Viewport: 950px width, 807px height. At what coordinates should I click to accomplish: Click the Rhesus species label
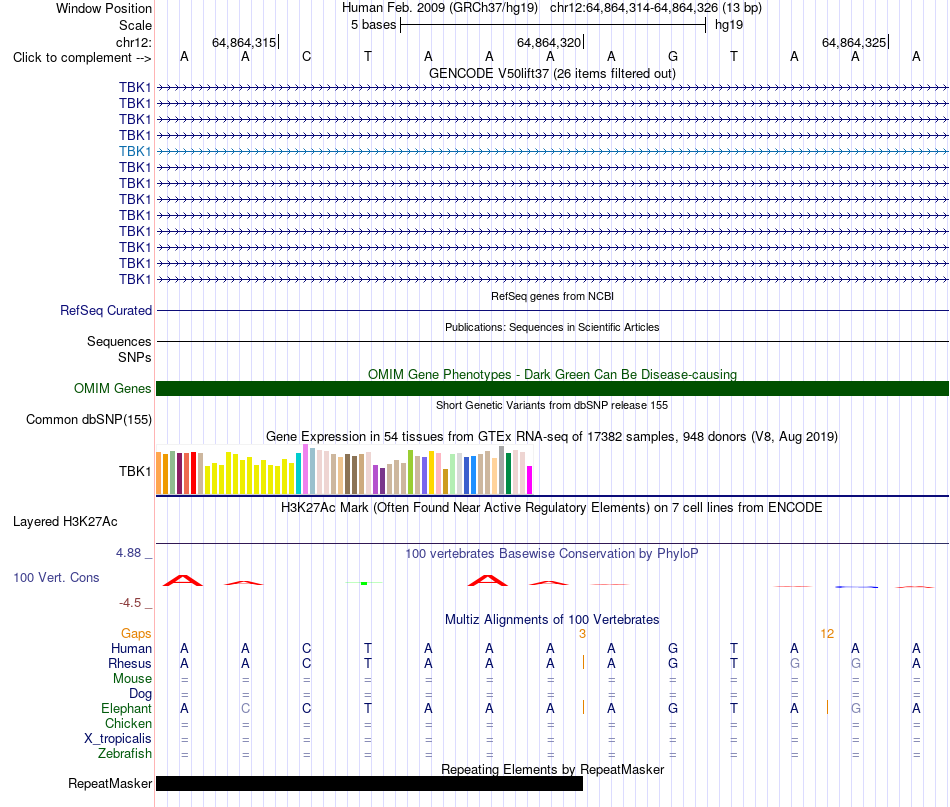(130, 663)
